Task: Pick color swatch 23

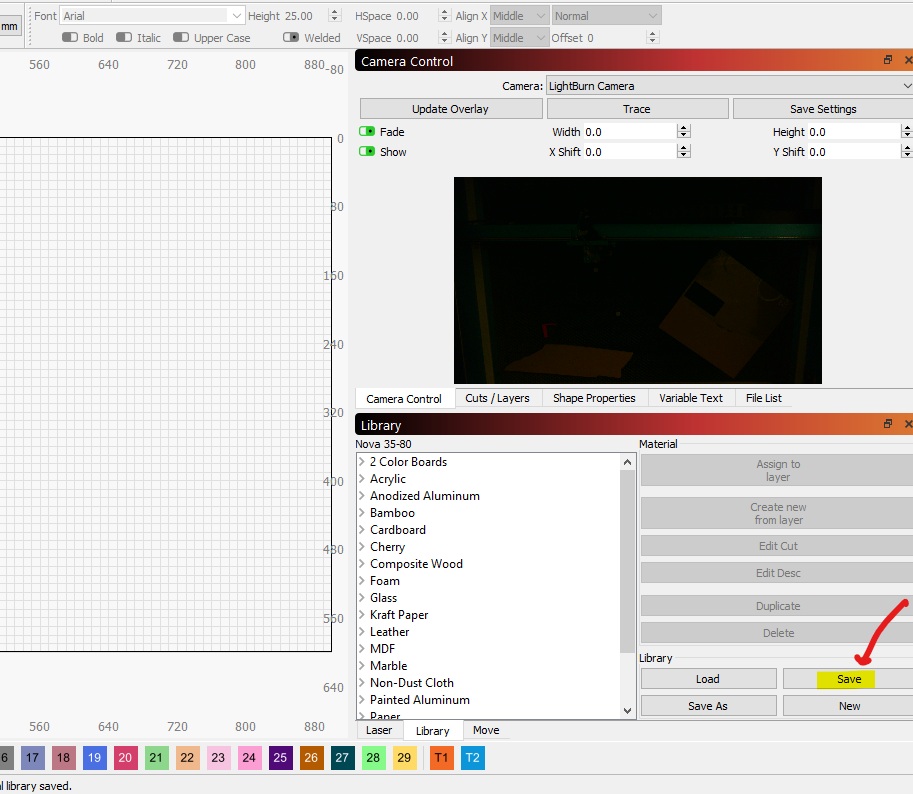Action: (x=218, y=758)
